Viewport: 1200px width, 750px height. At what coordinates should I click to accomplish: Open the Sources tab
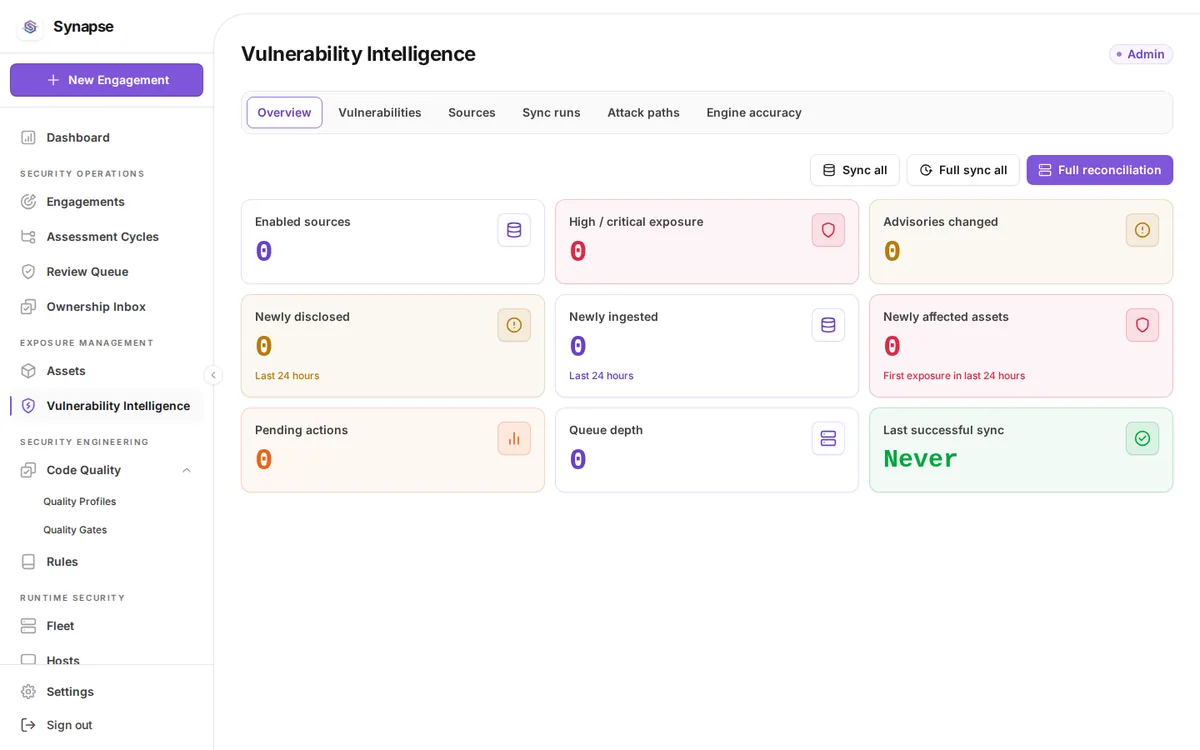pos(472,112)
